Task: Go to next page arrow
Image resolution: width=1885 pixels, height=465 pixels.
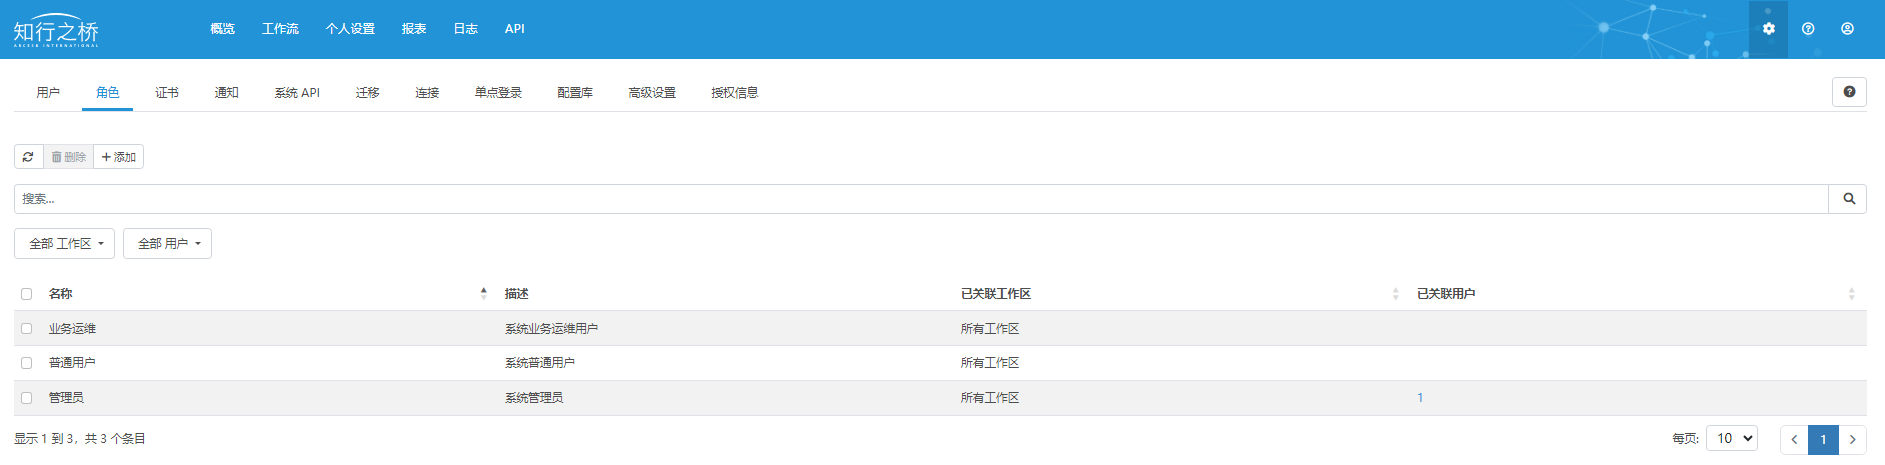Action: (1852, 439)
